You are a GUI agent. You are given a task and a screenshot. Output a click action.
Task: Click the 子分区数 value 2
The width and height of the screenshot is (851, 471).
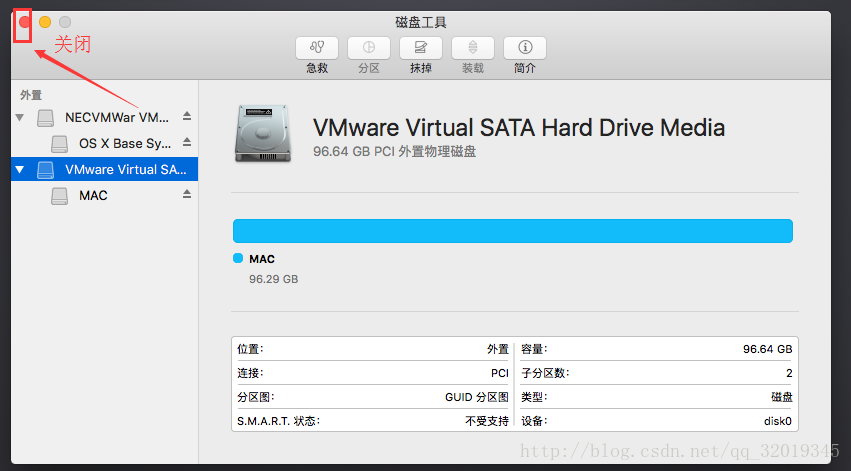click(x=789, y=373)
